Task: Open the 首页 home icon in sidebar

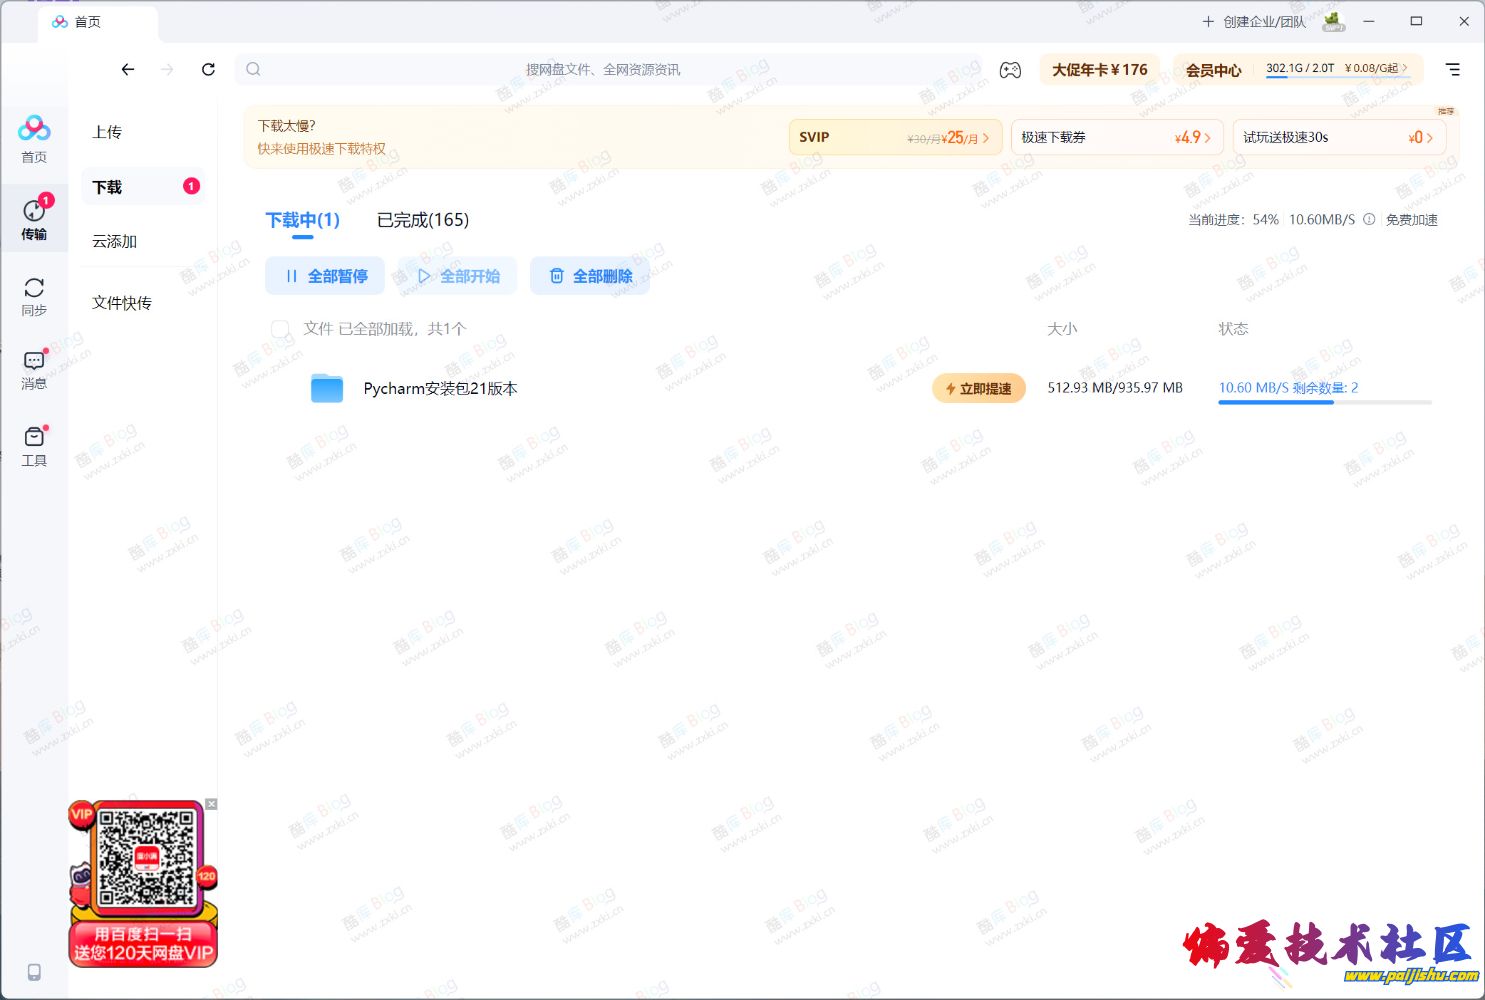Action: (34, 138)
